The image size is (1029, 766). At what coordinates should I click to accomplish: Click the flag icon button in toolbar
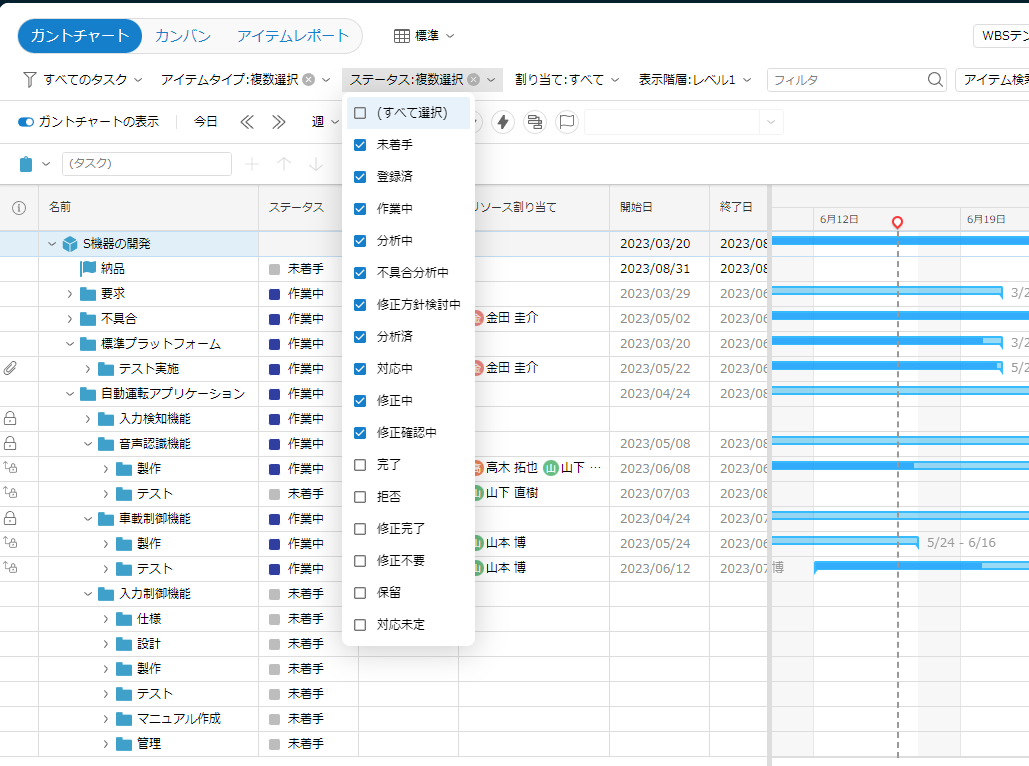click(x=566, y=122)
